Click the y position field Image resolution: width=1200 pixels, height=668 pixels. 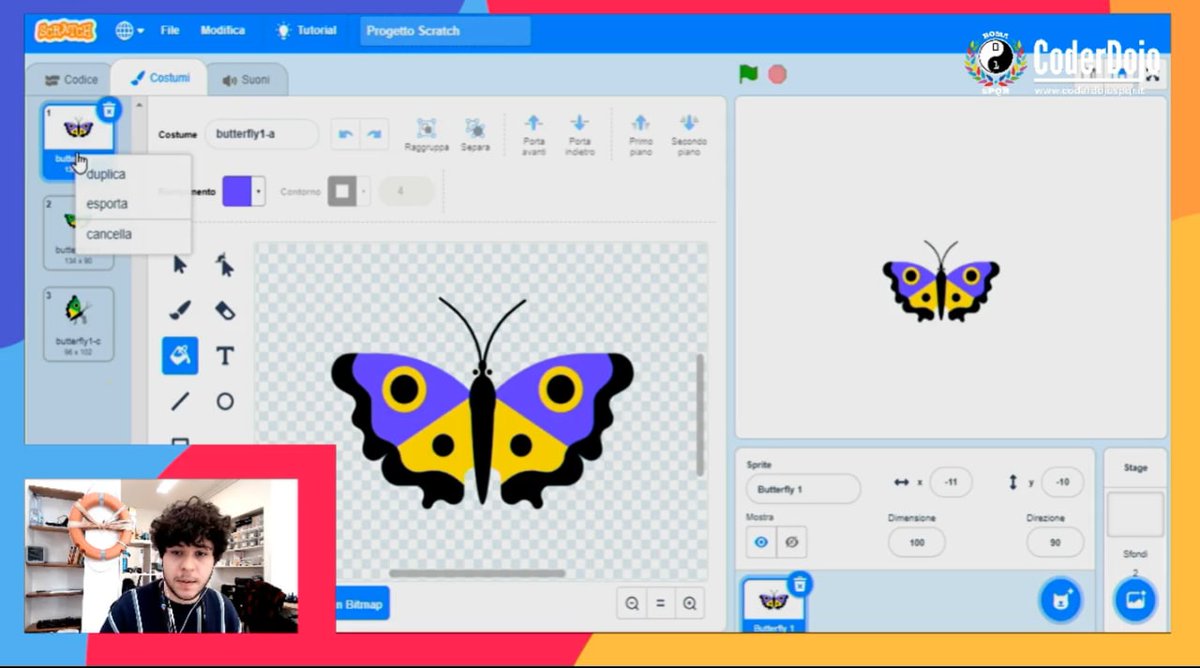click(x=1062, y=482)
